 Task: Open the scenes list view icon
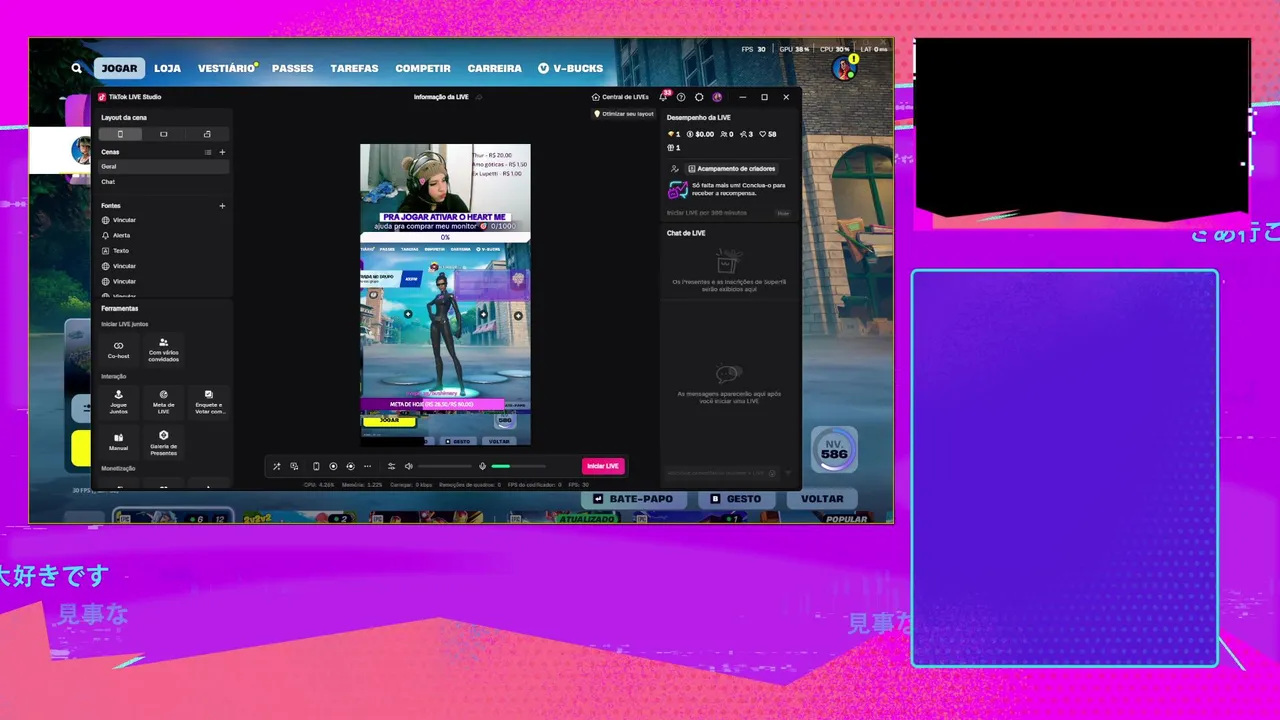(208, 152)
